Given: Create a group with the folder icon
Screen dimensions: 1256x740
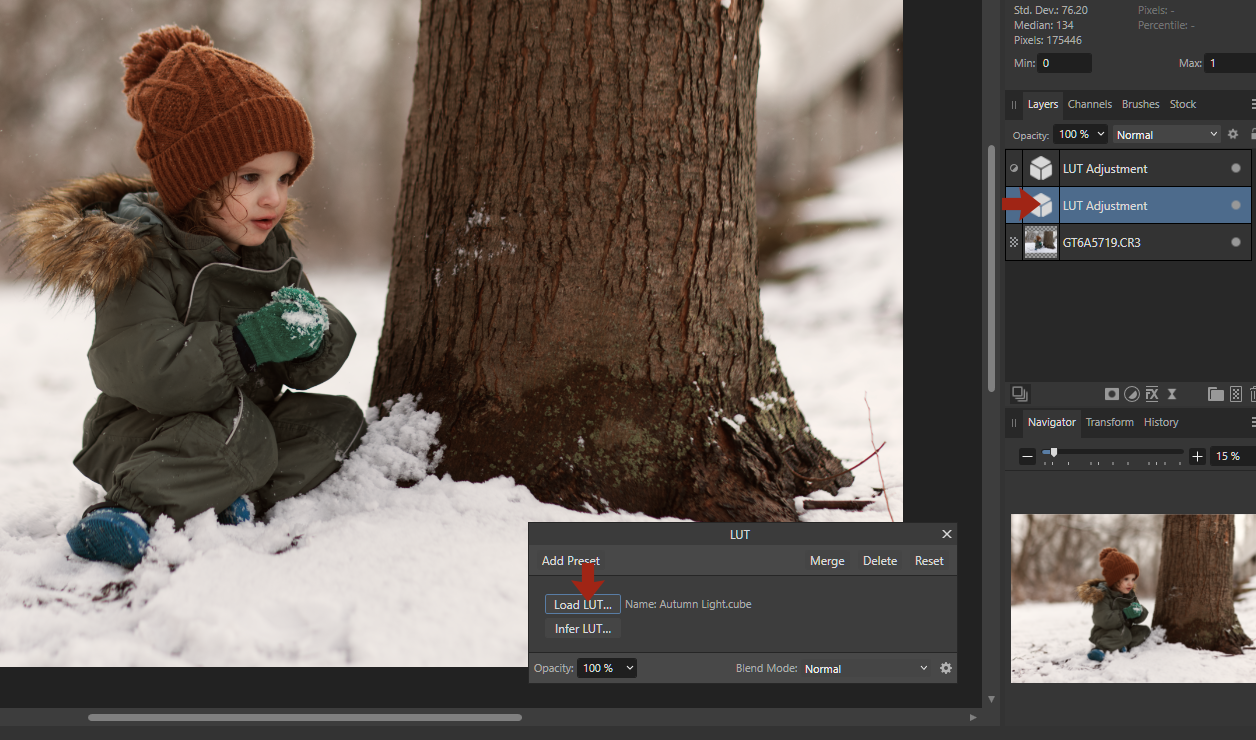Looking at the screenshot, I should (x=1215, y=394).
